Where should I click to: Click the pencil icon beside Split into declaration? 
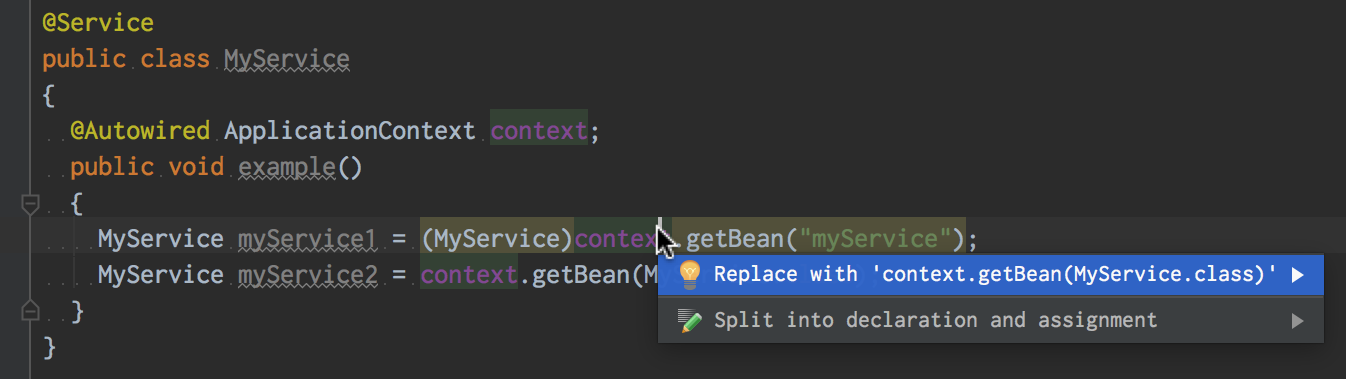click(x=689, y=321)
